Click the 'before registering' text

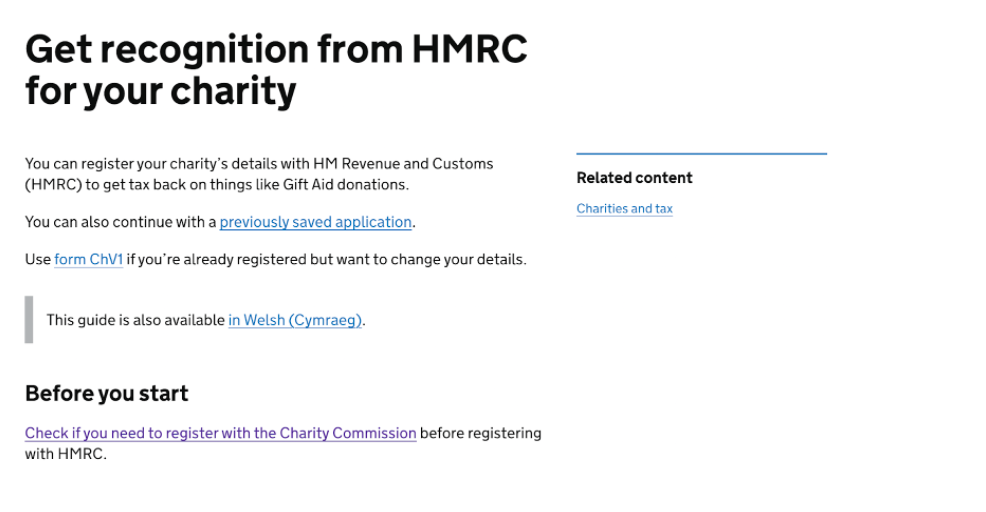(x=481, y=434)
